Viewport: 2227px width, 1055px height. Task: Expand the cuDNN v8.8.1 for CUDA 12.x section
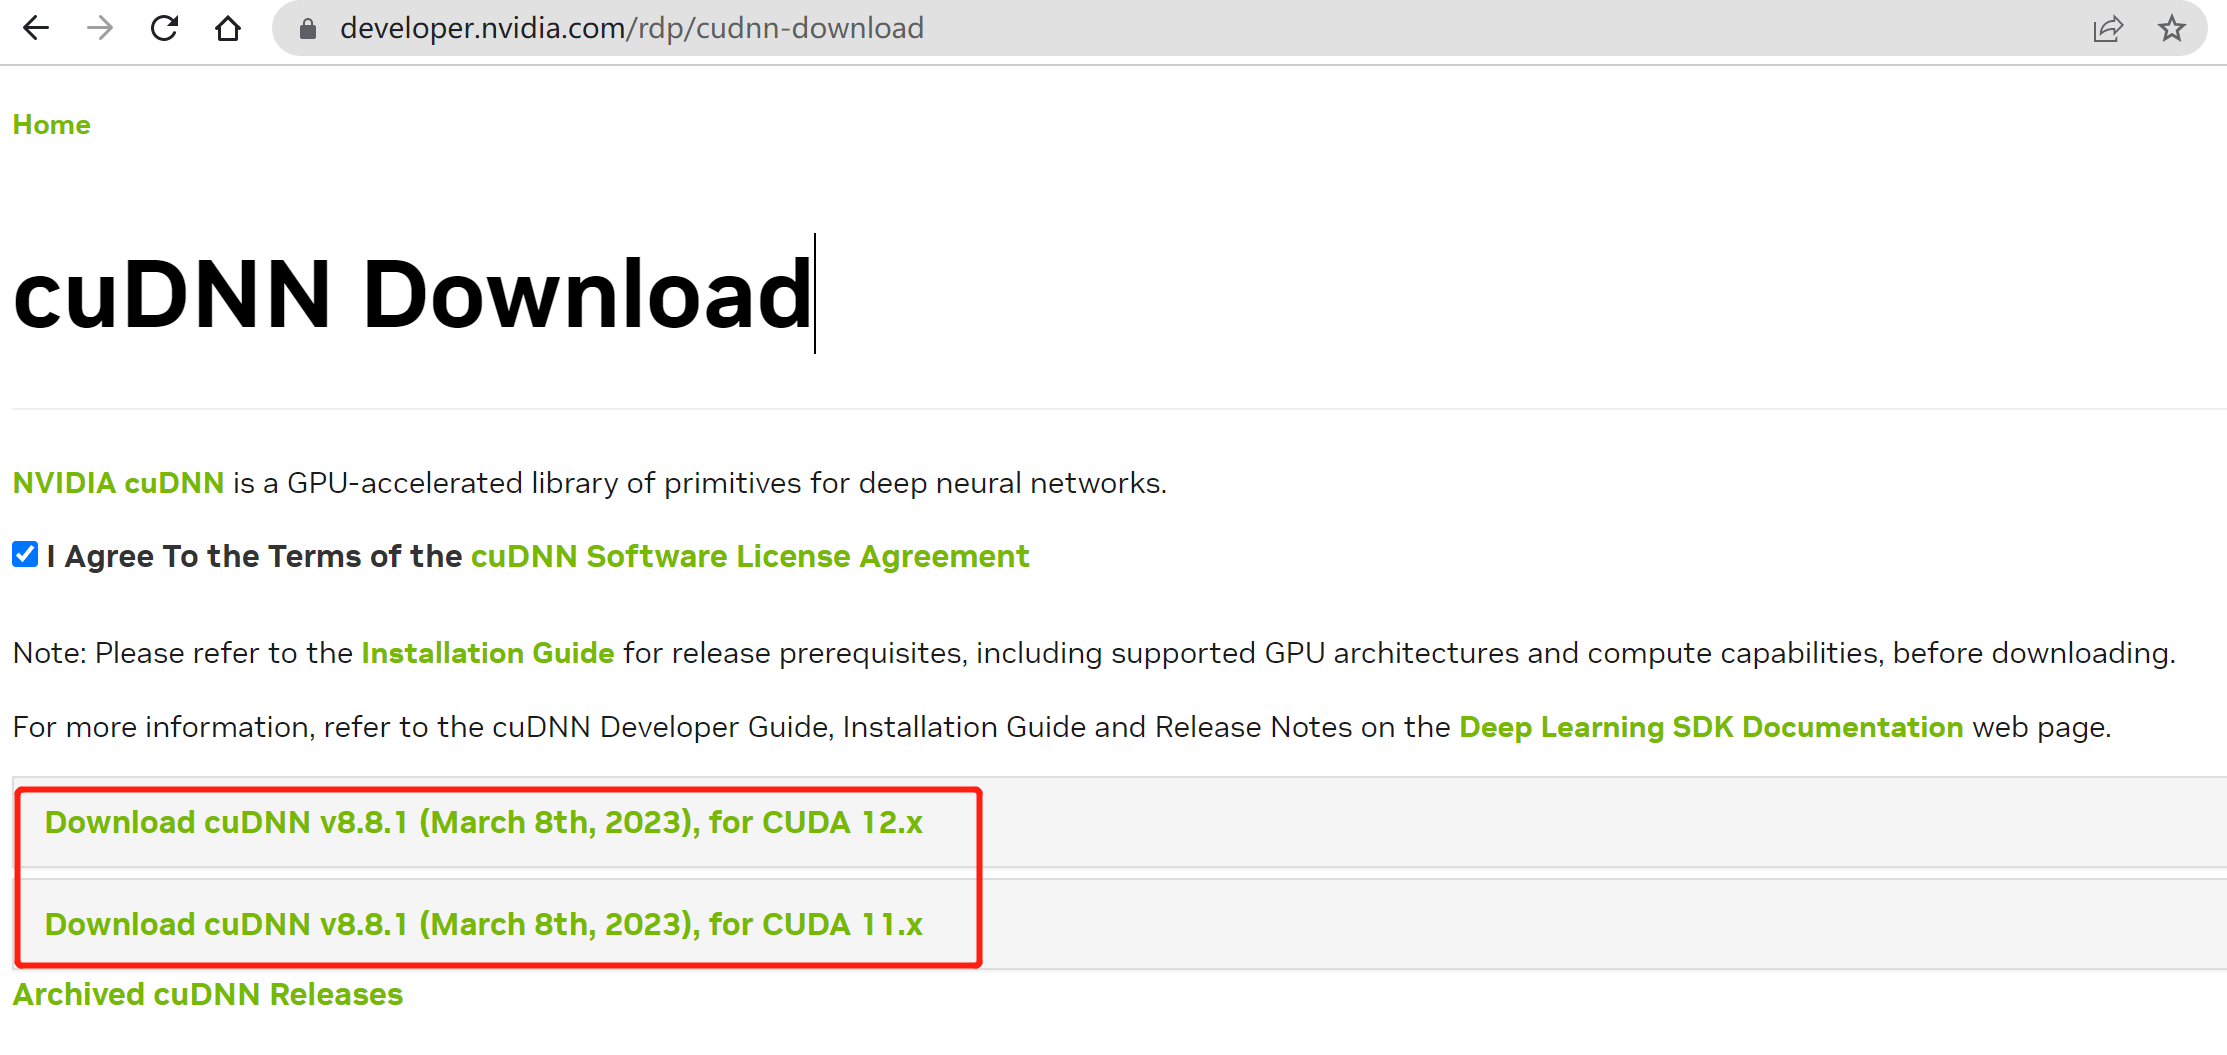coord(483,822)
